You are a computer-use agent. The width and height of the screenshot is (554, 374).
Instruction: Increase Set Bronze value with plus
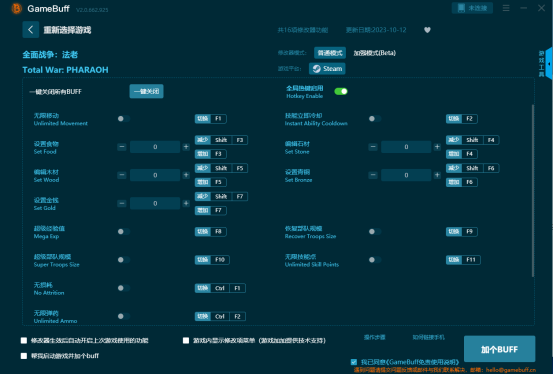tap(437, 175)
